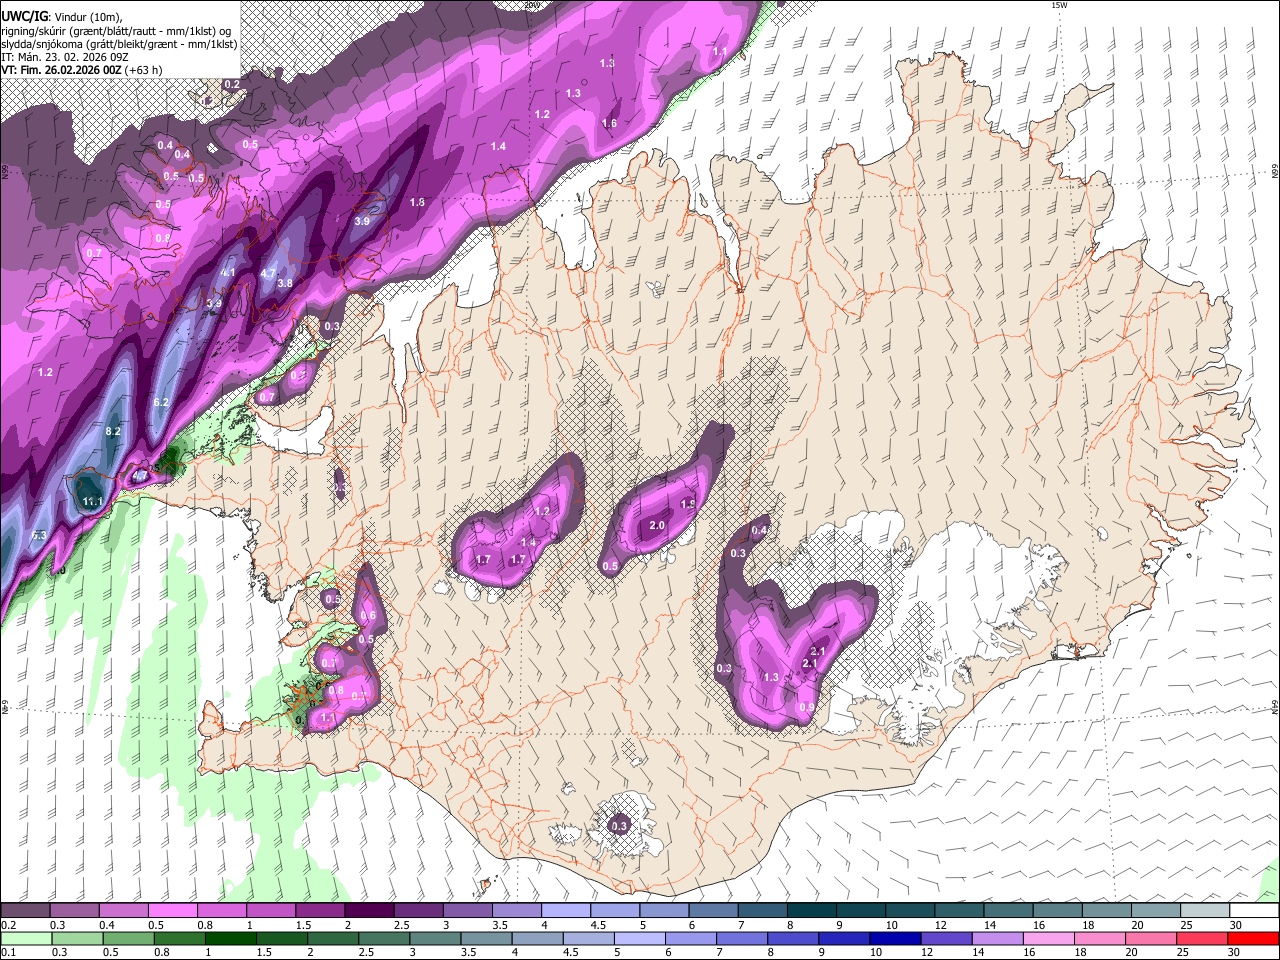This screenshot has height=960, width=1280.
Task: Click the white swatch after 30 in the top legend row
Action: pos(1254,911)
